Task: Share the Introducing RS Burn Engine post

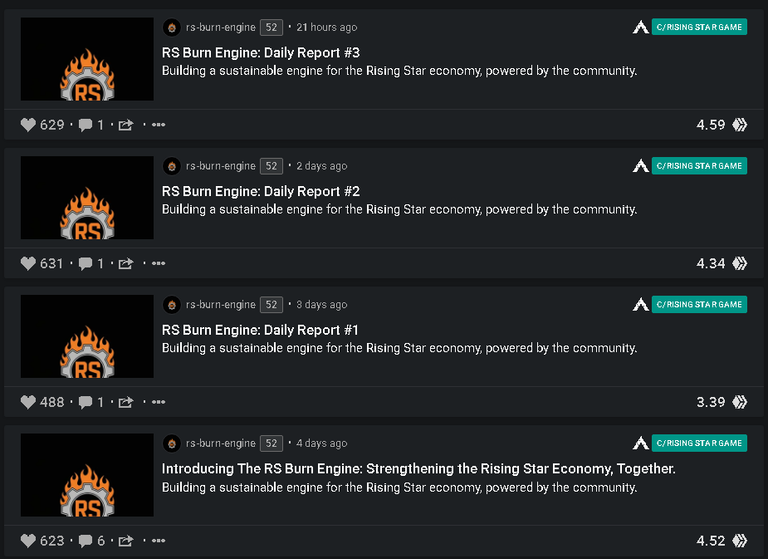Action: [x=126, y=541]
